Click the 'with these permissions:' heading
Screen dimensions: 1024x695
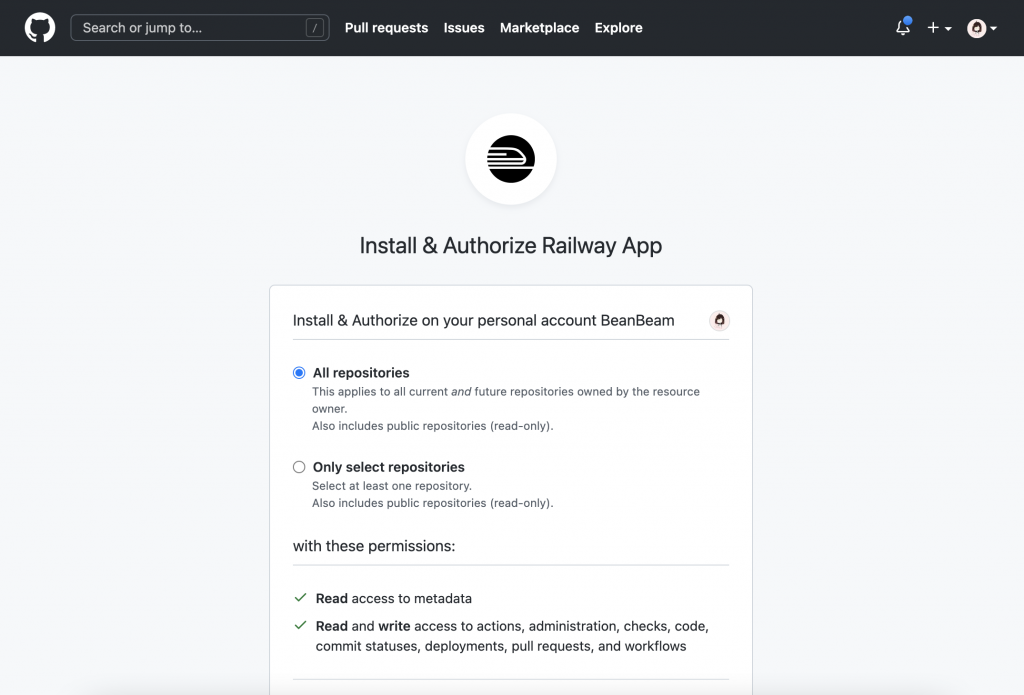[374, 546]
